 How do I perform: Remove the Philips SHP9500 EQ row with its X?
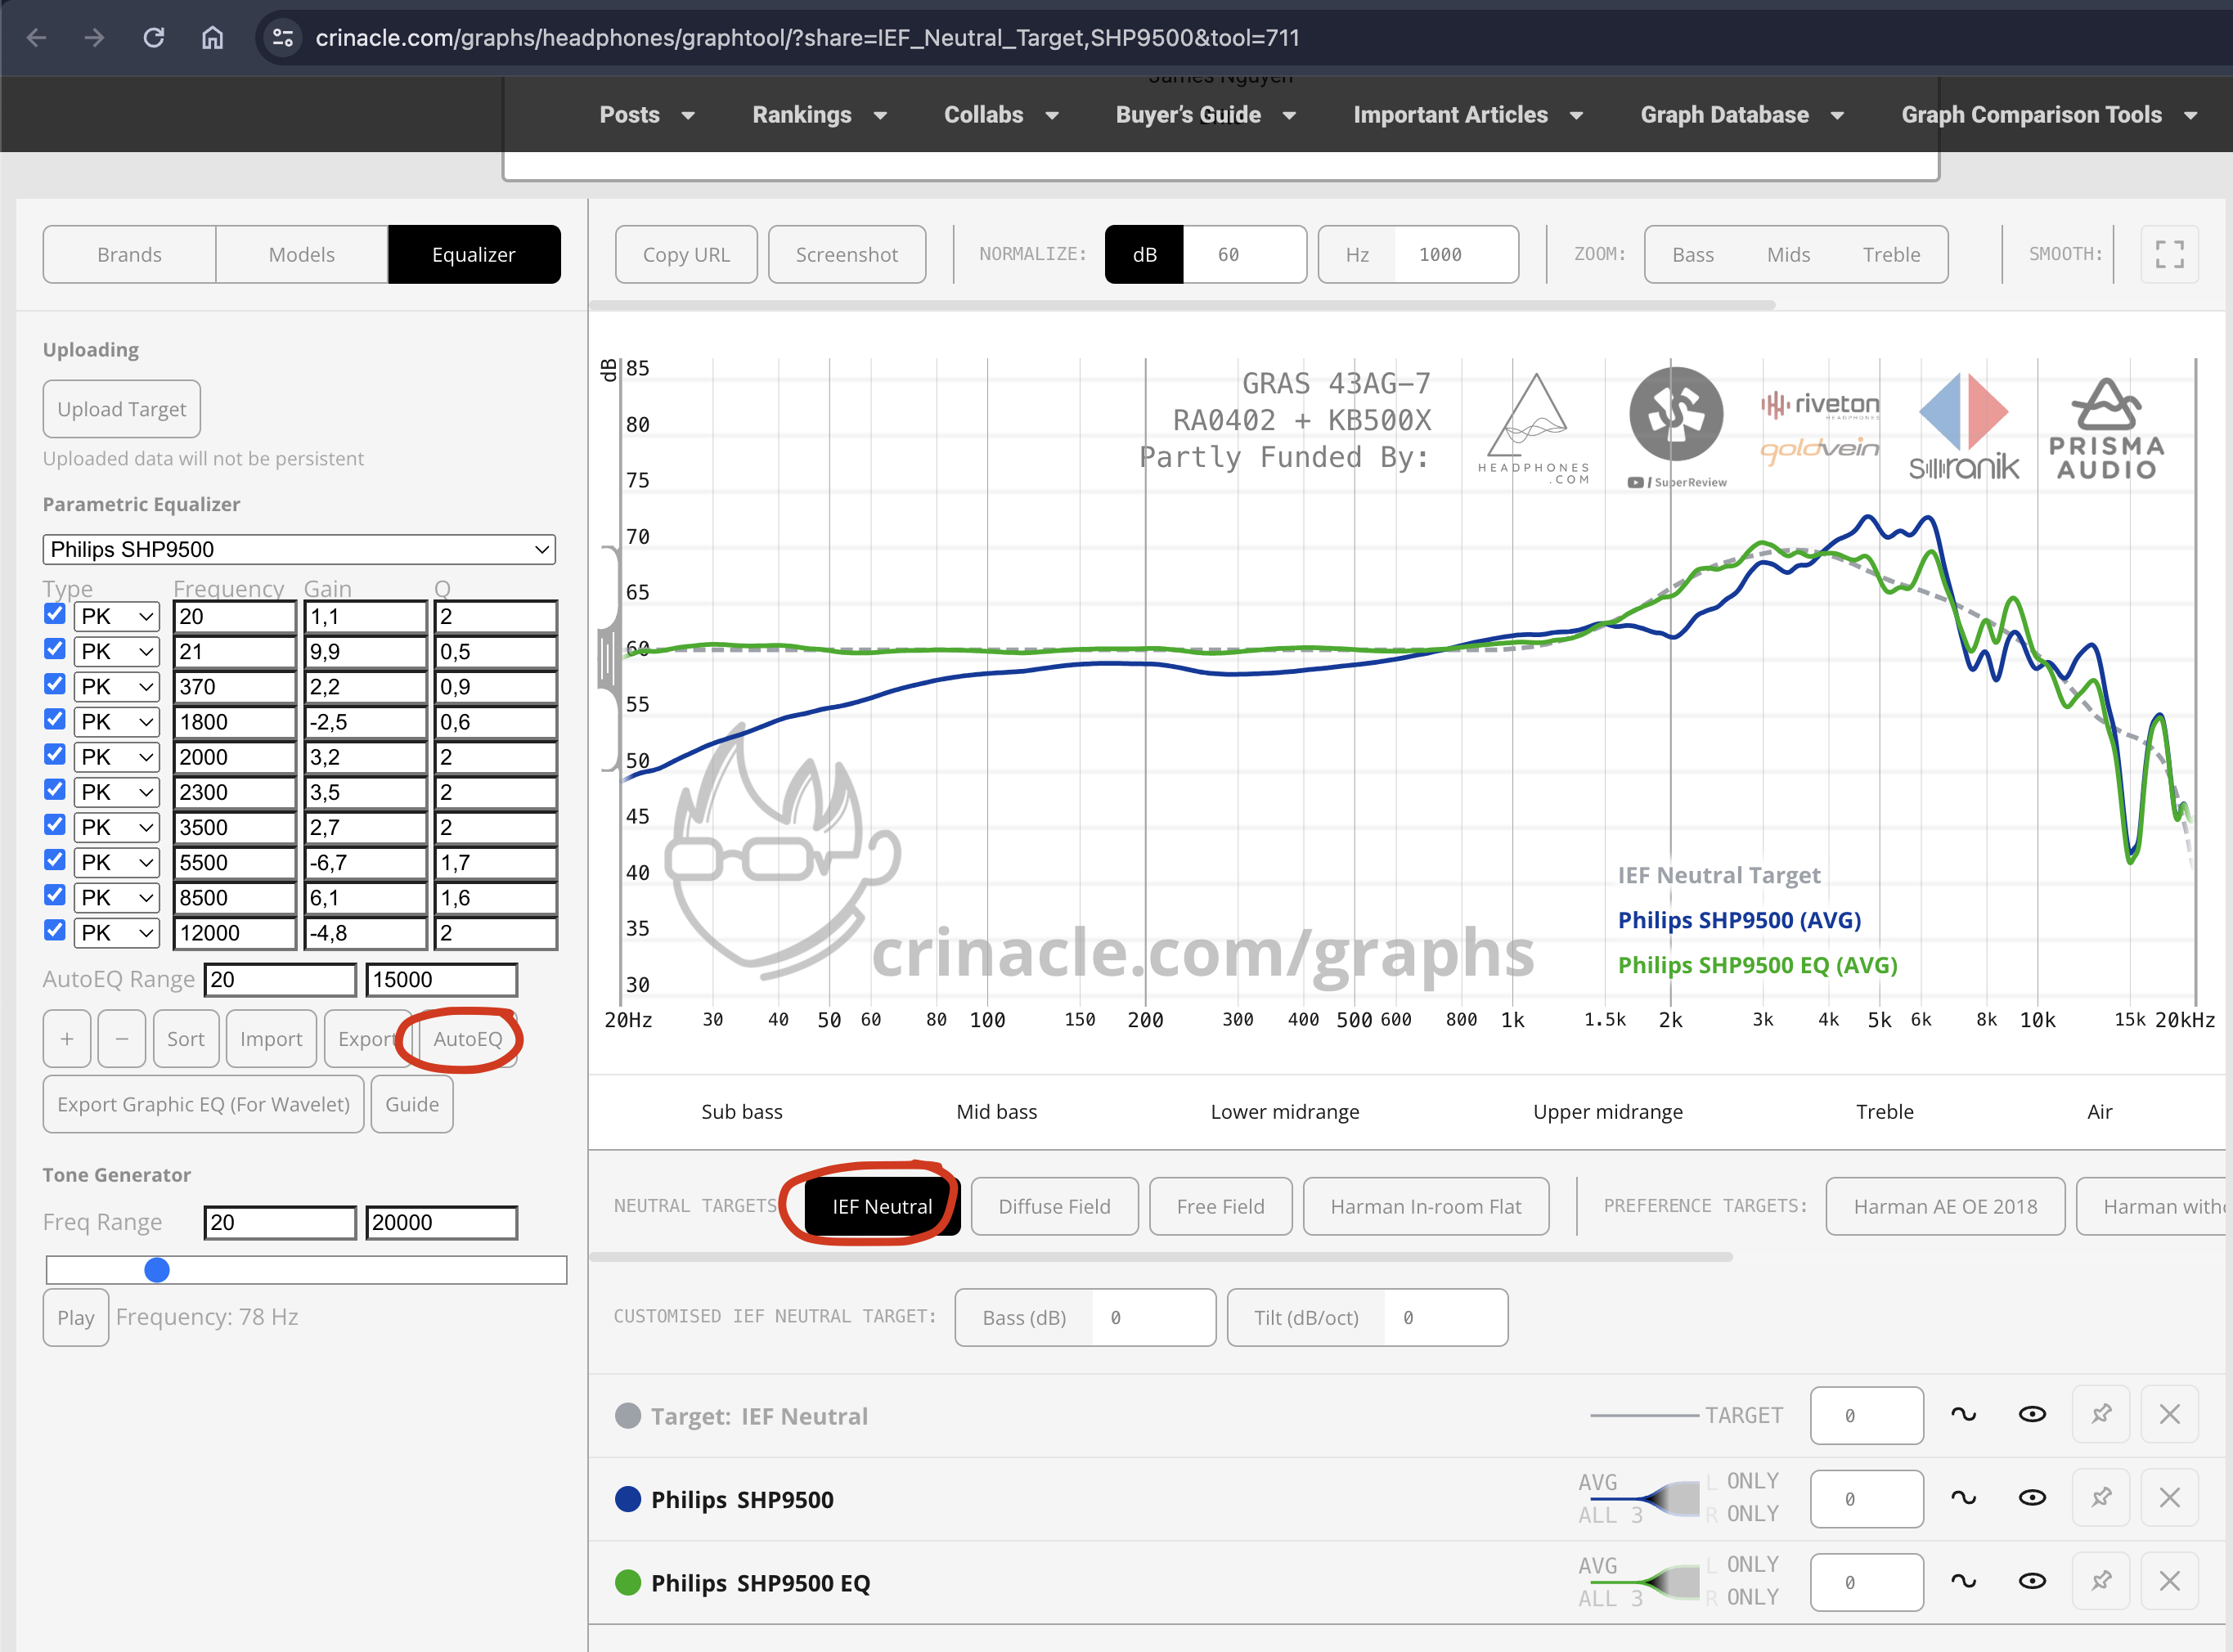2169,1582
